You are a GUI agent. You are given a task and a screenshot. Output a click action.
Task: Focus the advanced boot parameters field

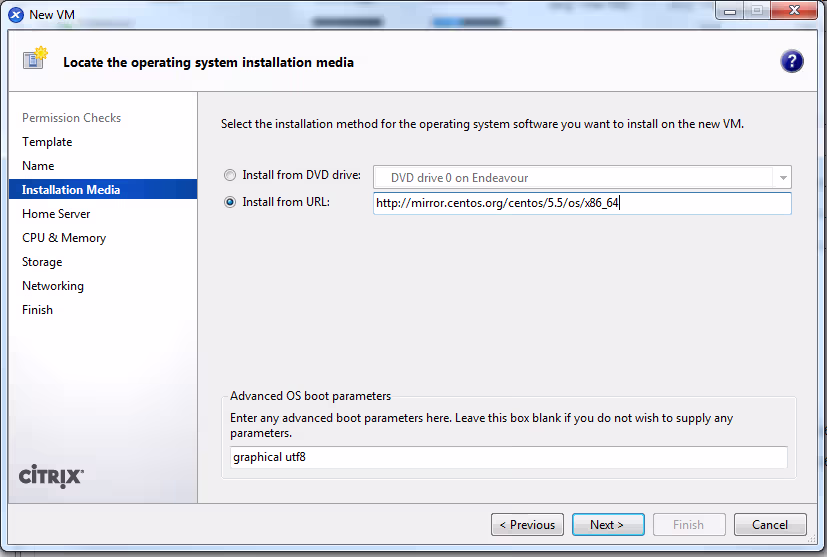pos(508,457)
